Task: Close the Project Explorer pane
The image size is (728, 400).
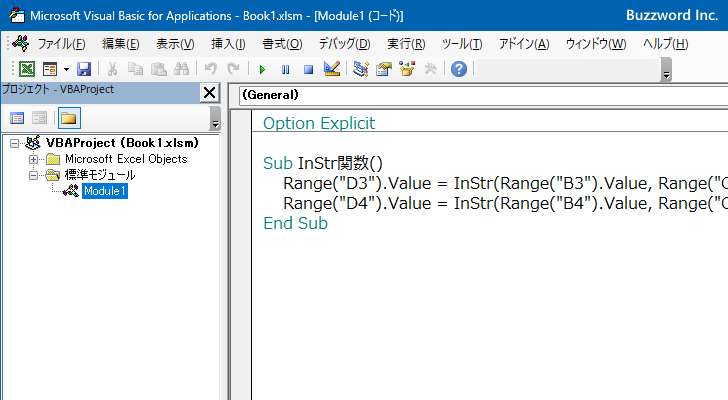Action: [x=209, y=93]
